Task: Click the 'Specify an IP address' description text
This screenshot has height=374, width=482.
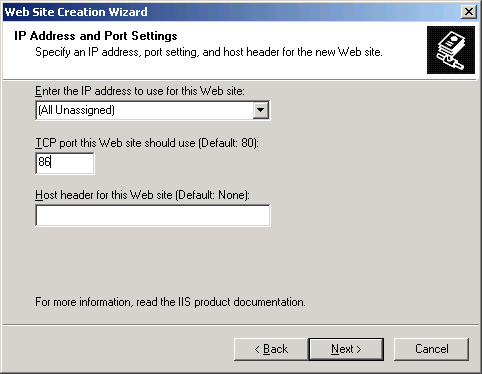Action: 209,52
